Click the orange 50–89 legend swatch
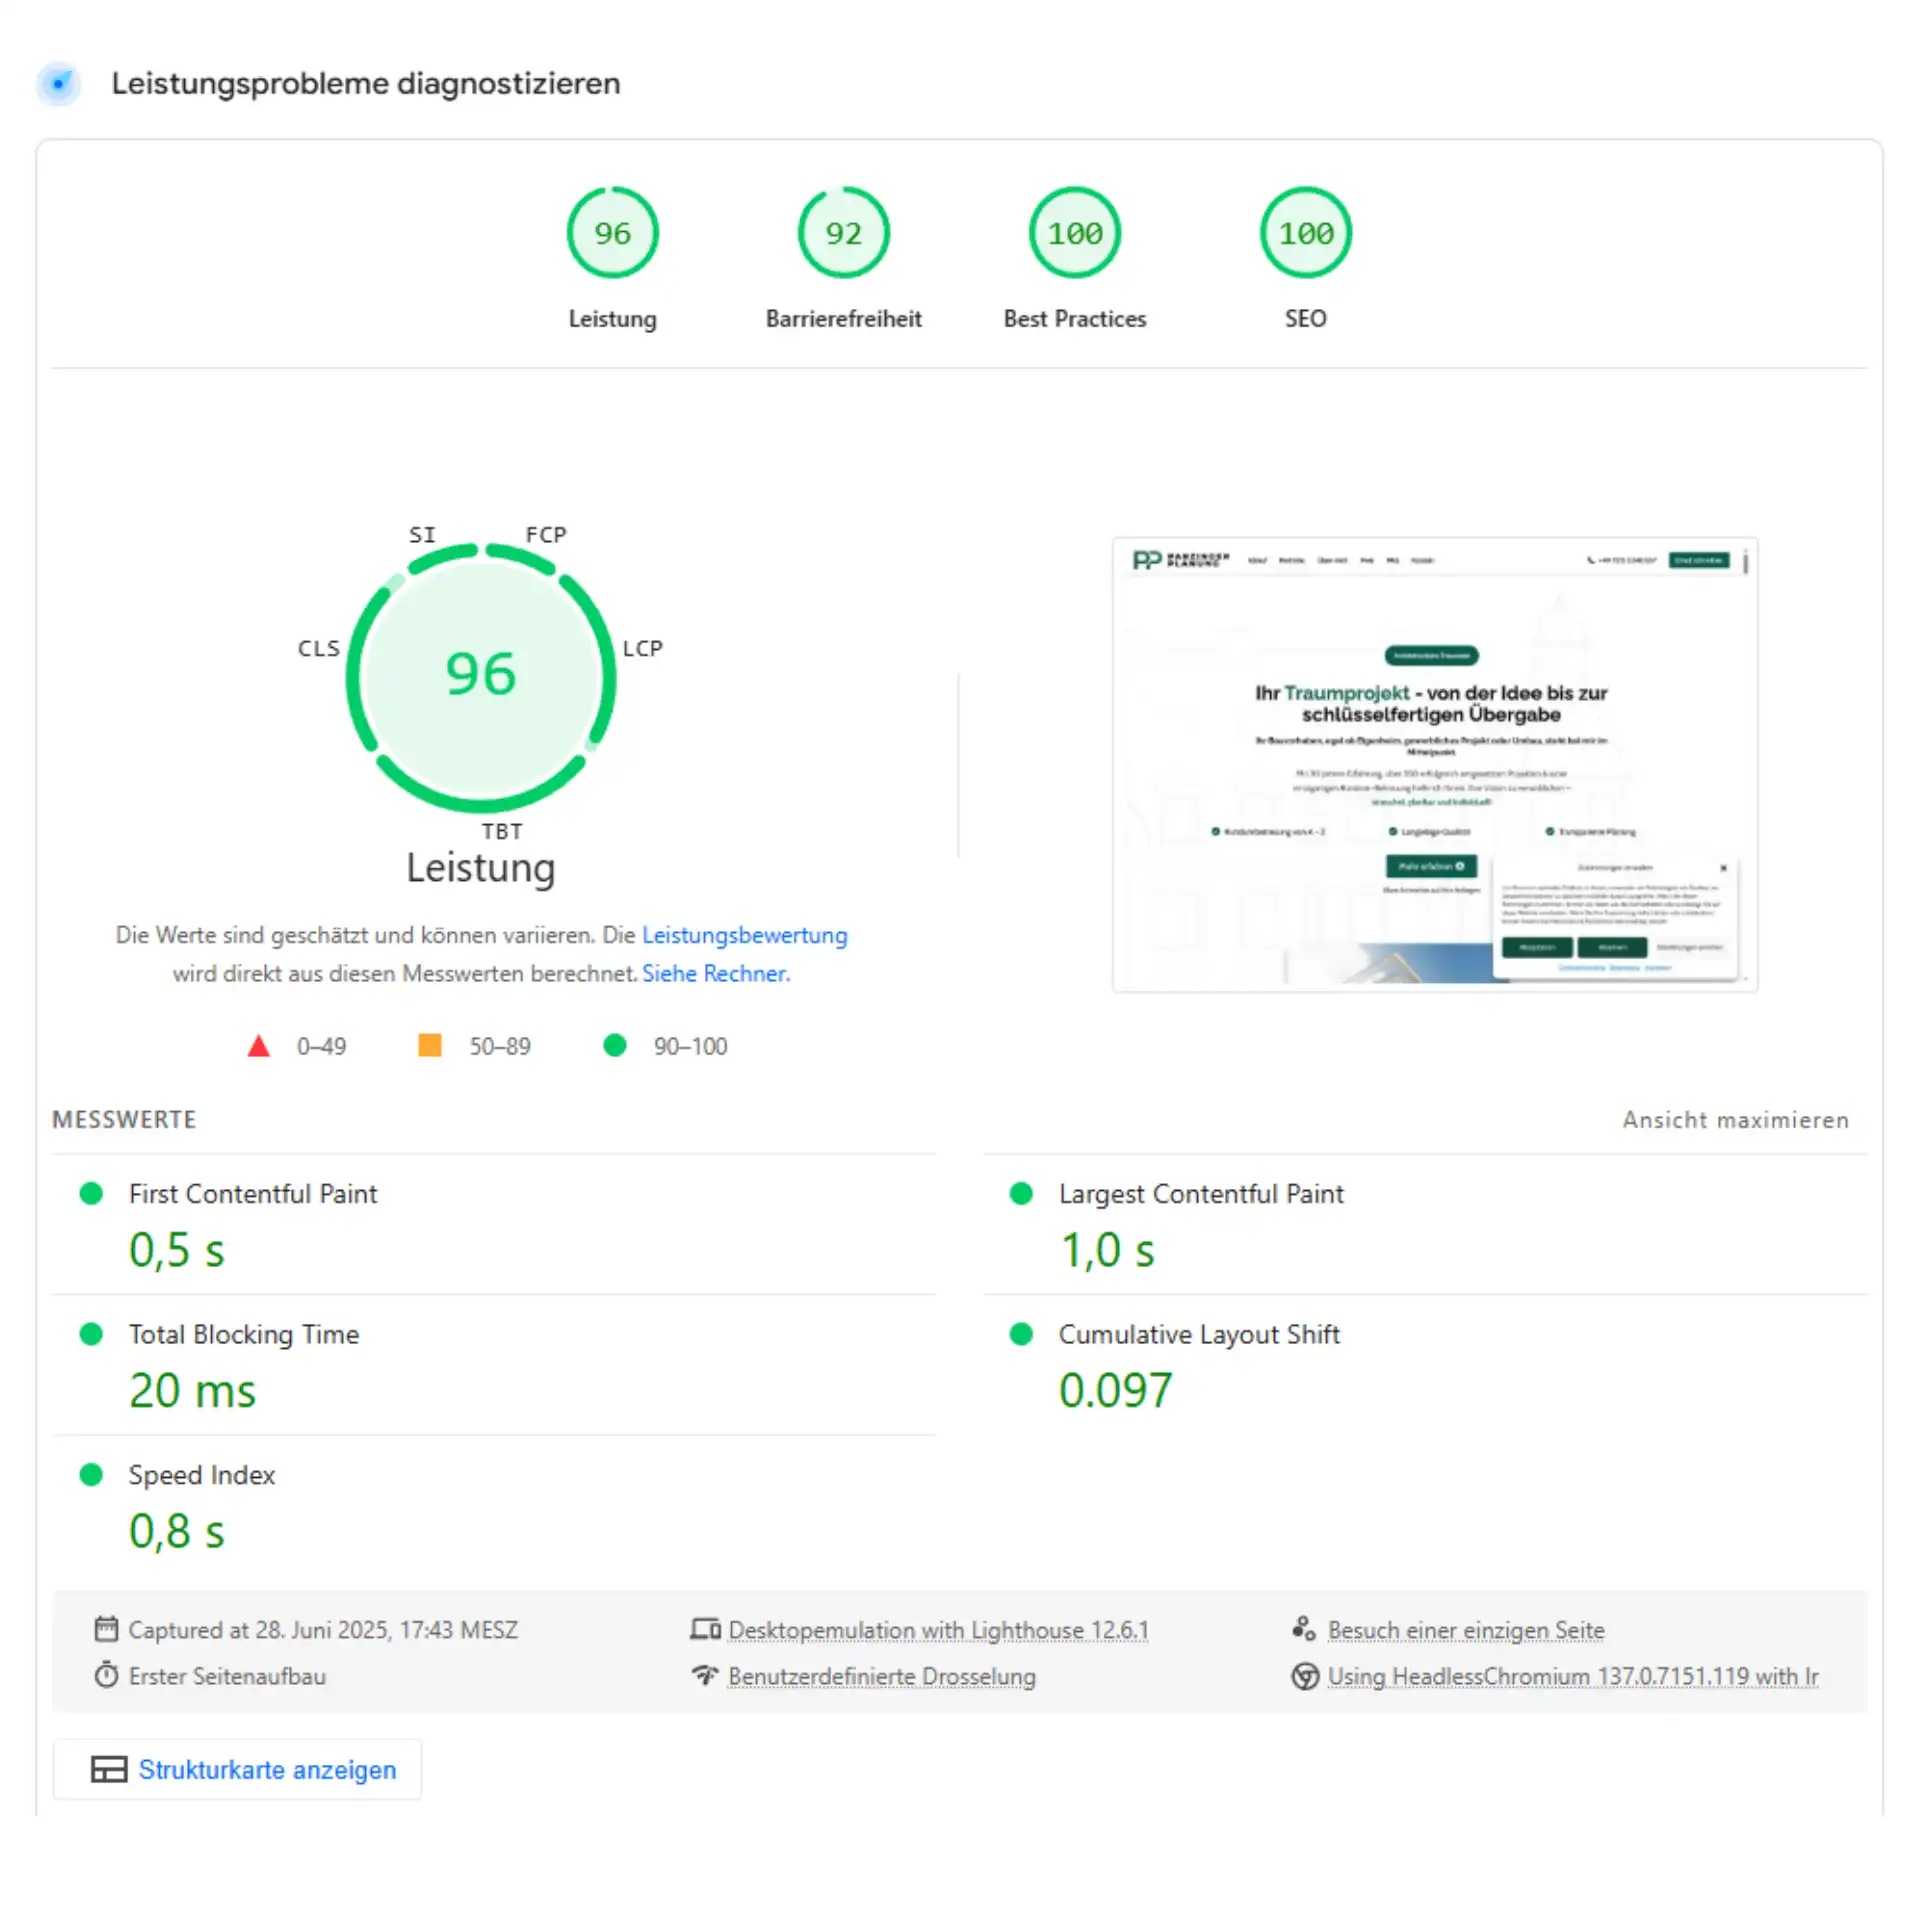Image resolution: width=1920 pixels, height=1920 pixels. (x=430, y=1045)
